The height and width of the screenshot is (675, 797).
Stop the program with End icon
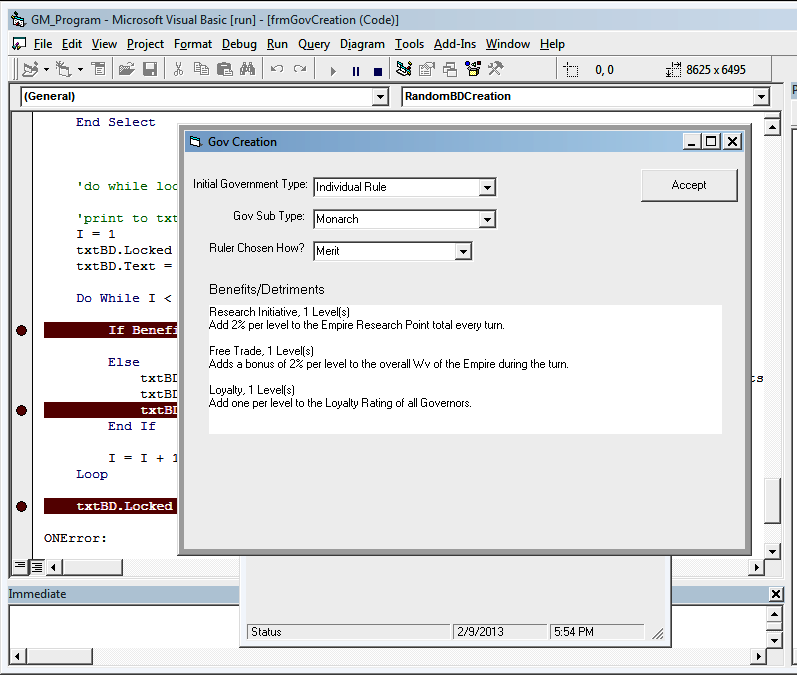tap(377, 70)
